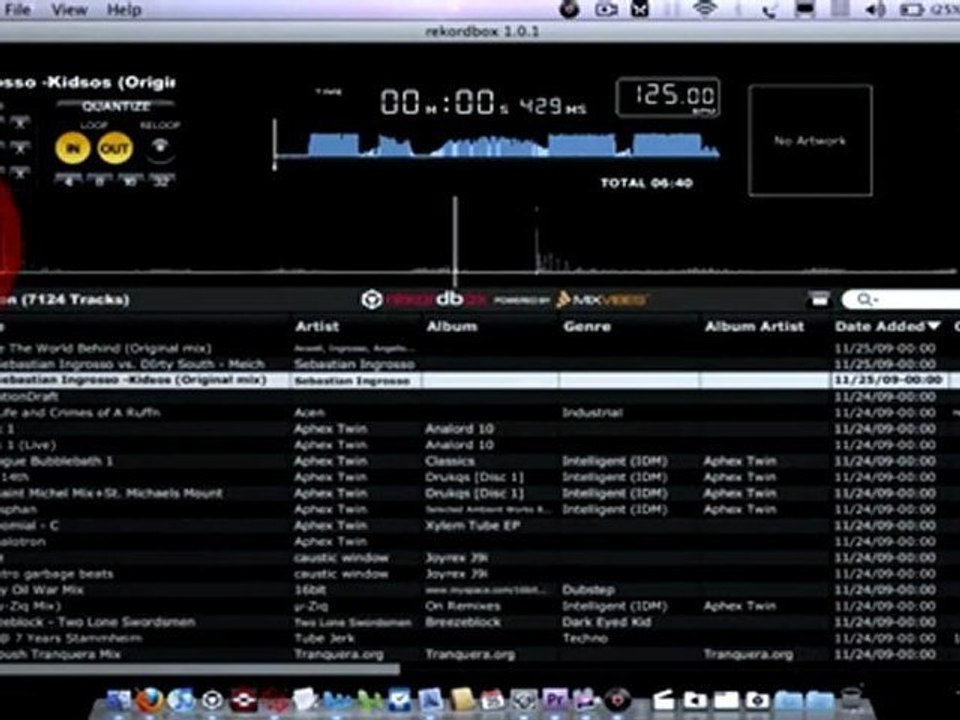
Task: Click the 125.00 BPM display
Action: [668, 97]
